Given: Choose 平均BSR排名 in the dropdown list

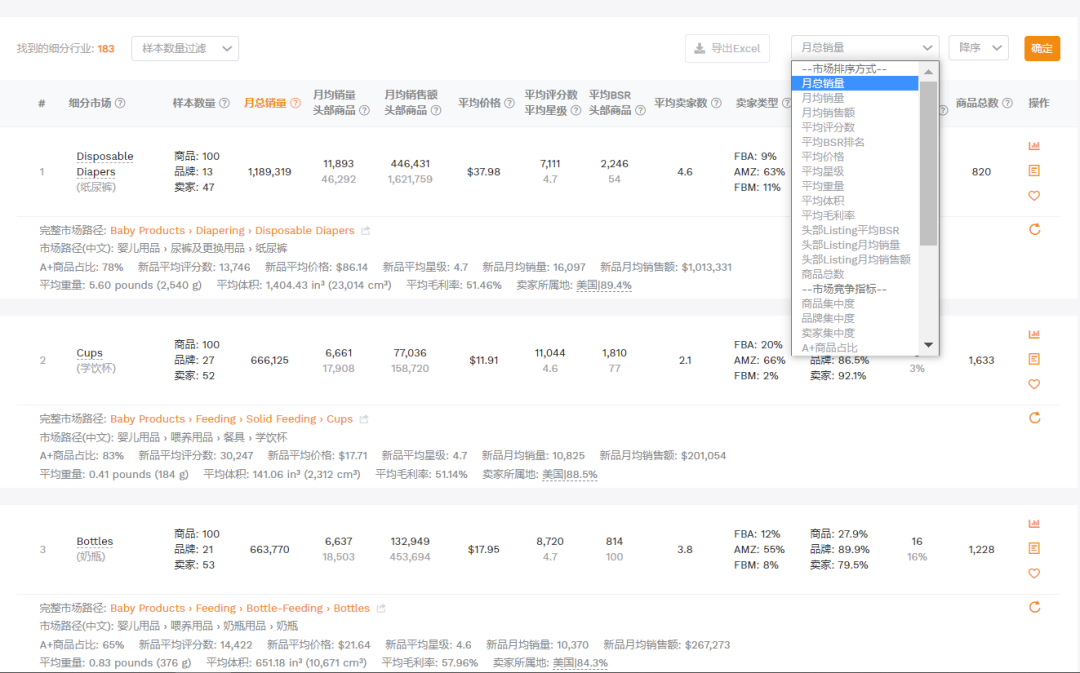Looking at the screenshot, I should point(833,142).
